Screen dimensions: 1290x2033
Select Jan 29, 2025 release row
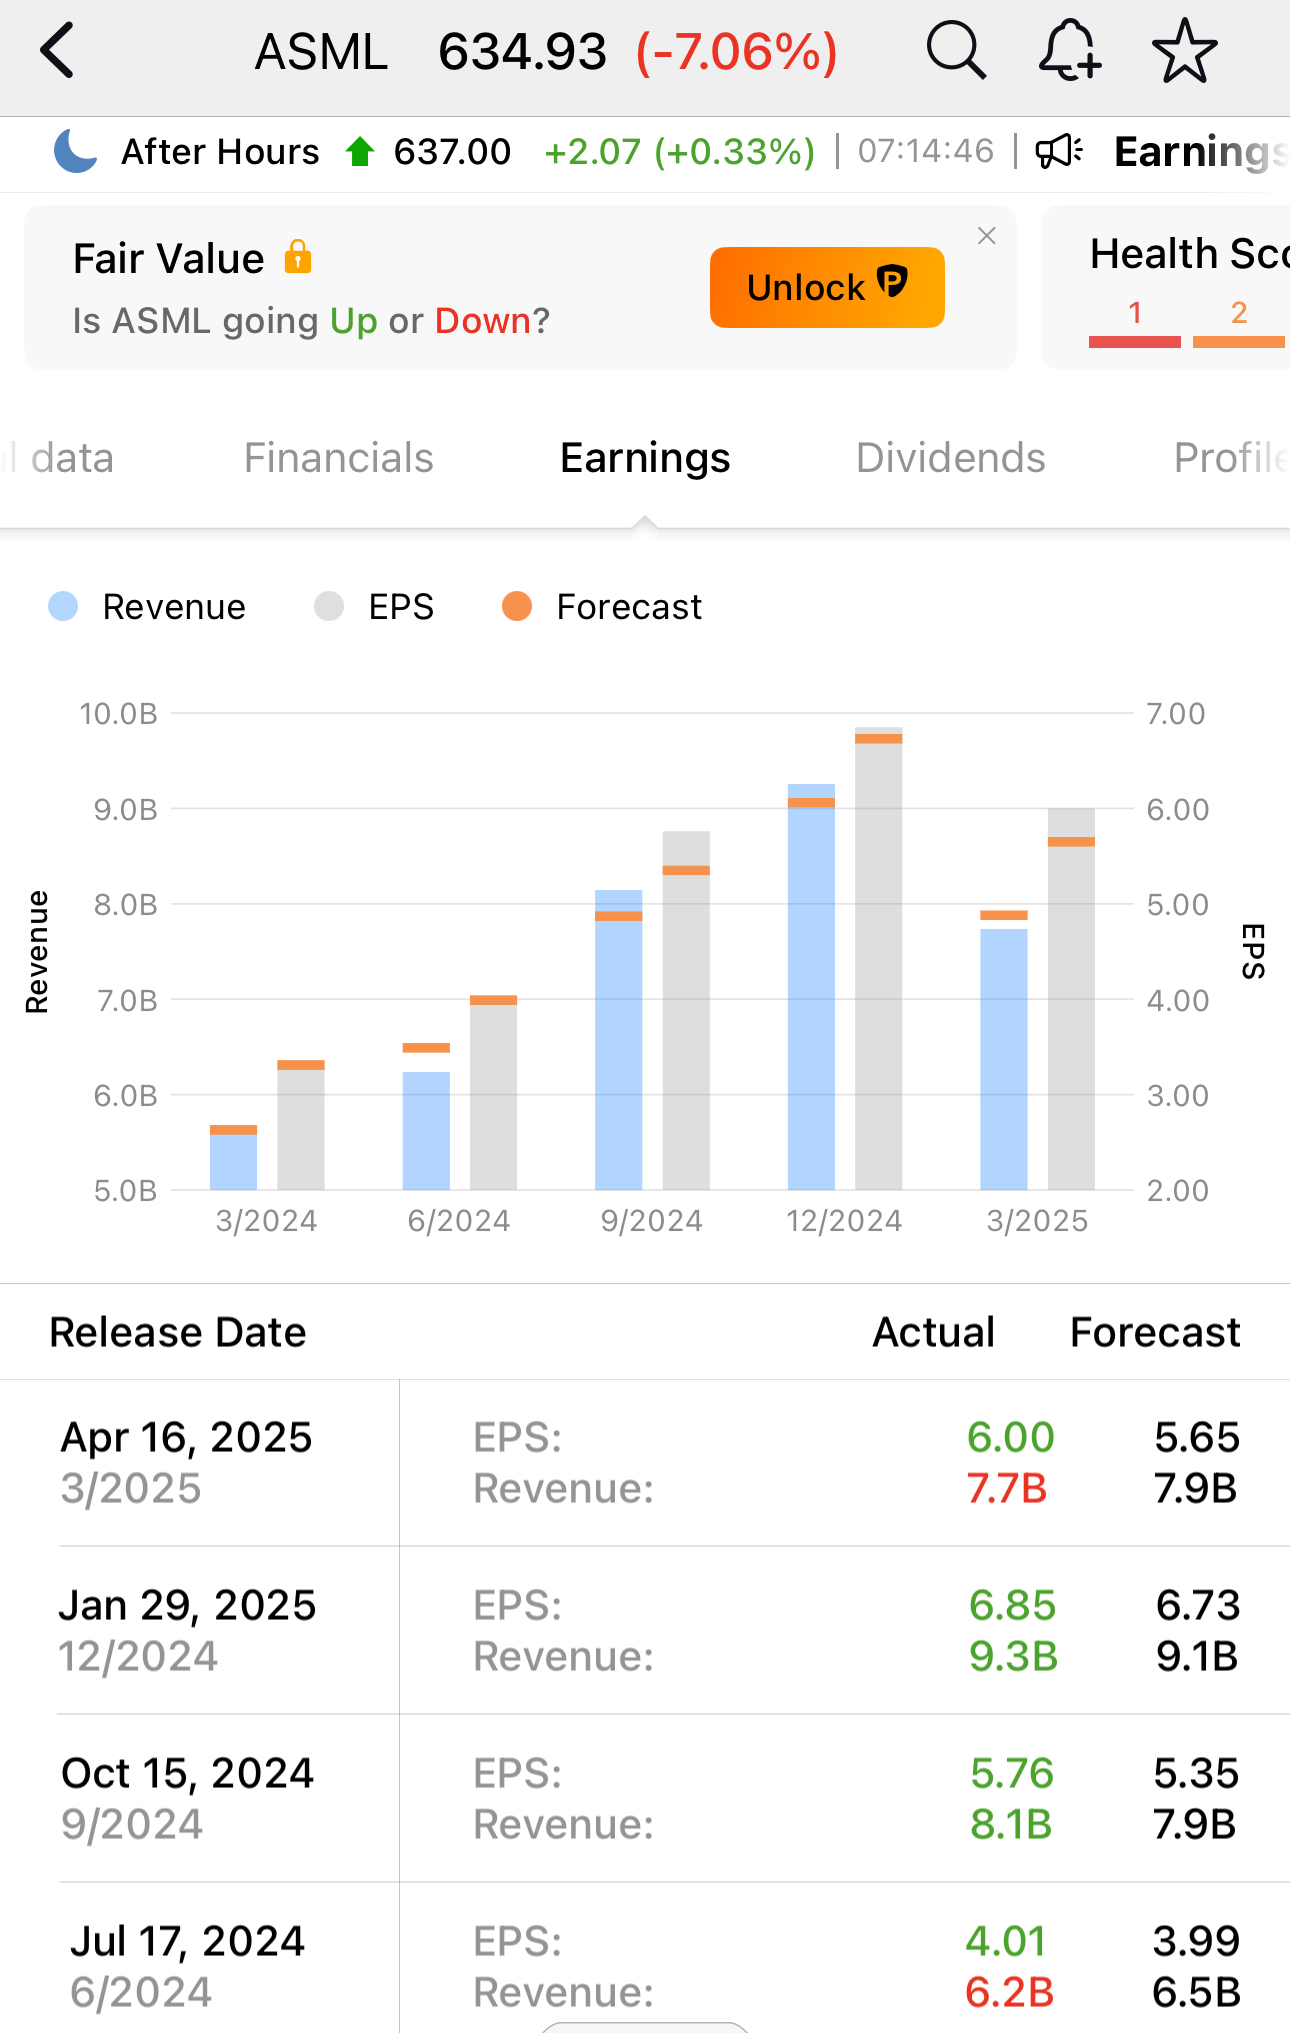[645, 1631]
